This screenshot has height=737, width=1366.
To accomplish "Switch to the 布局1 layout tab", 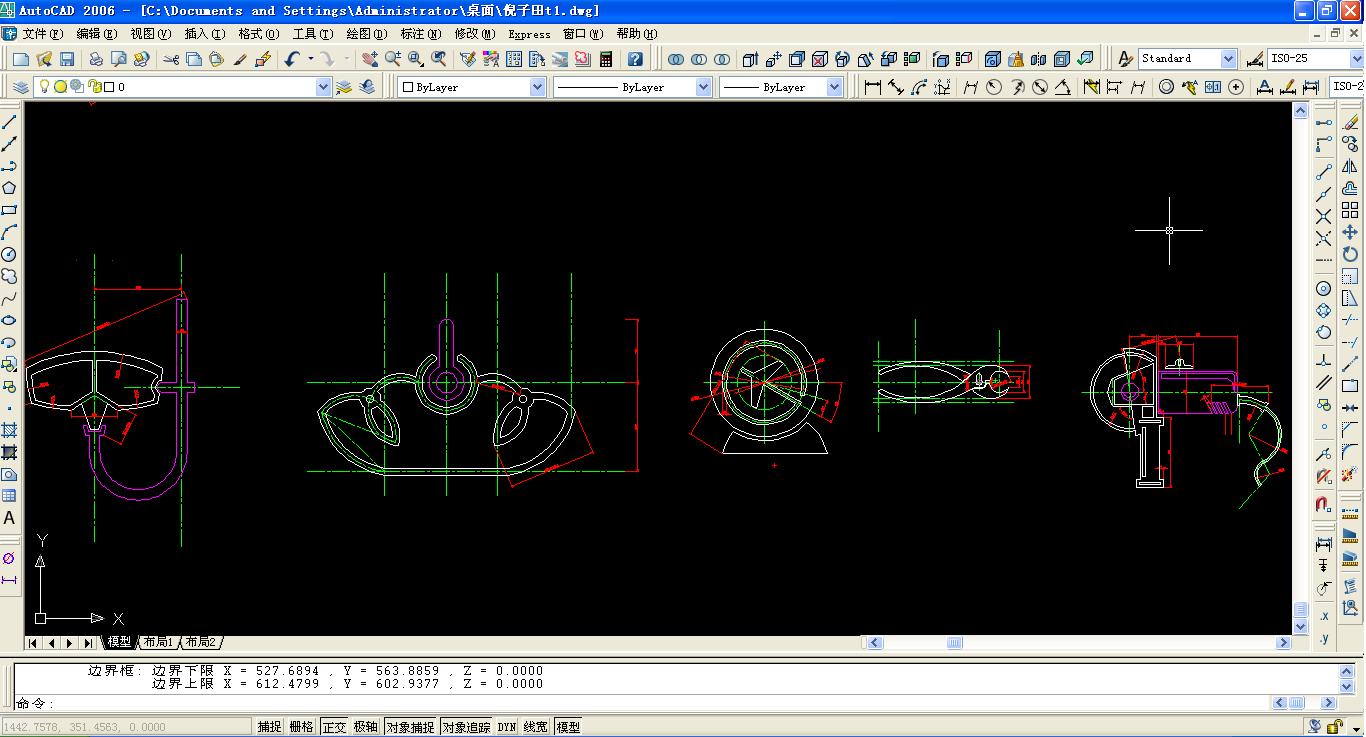I will pos(158,642).
